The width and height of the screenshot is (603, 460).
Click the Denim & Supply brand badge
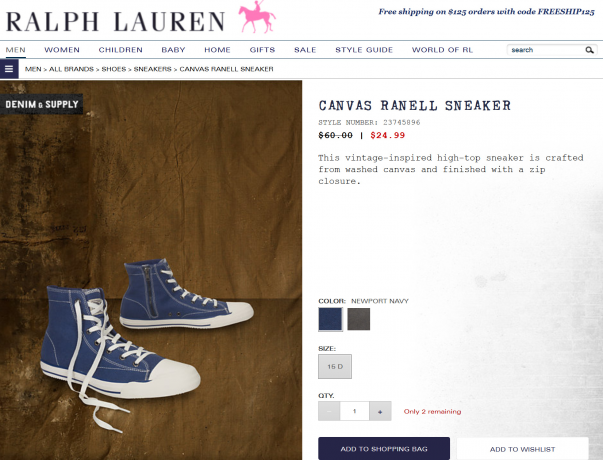click(x=42, y=104)
